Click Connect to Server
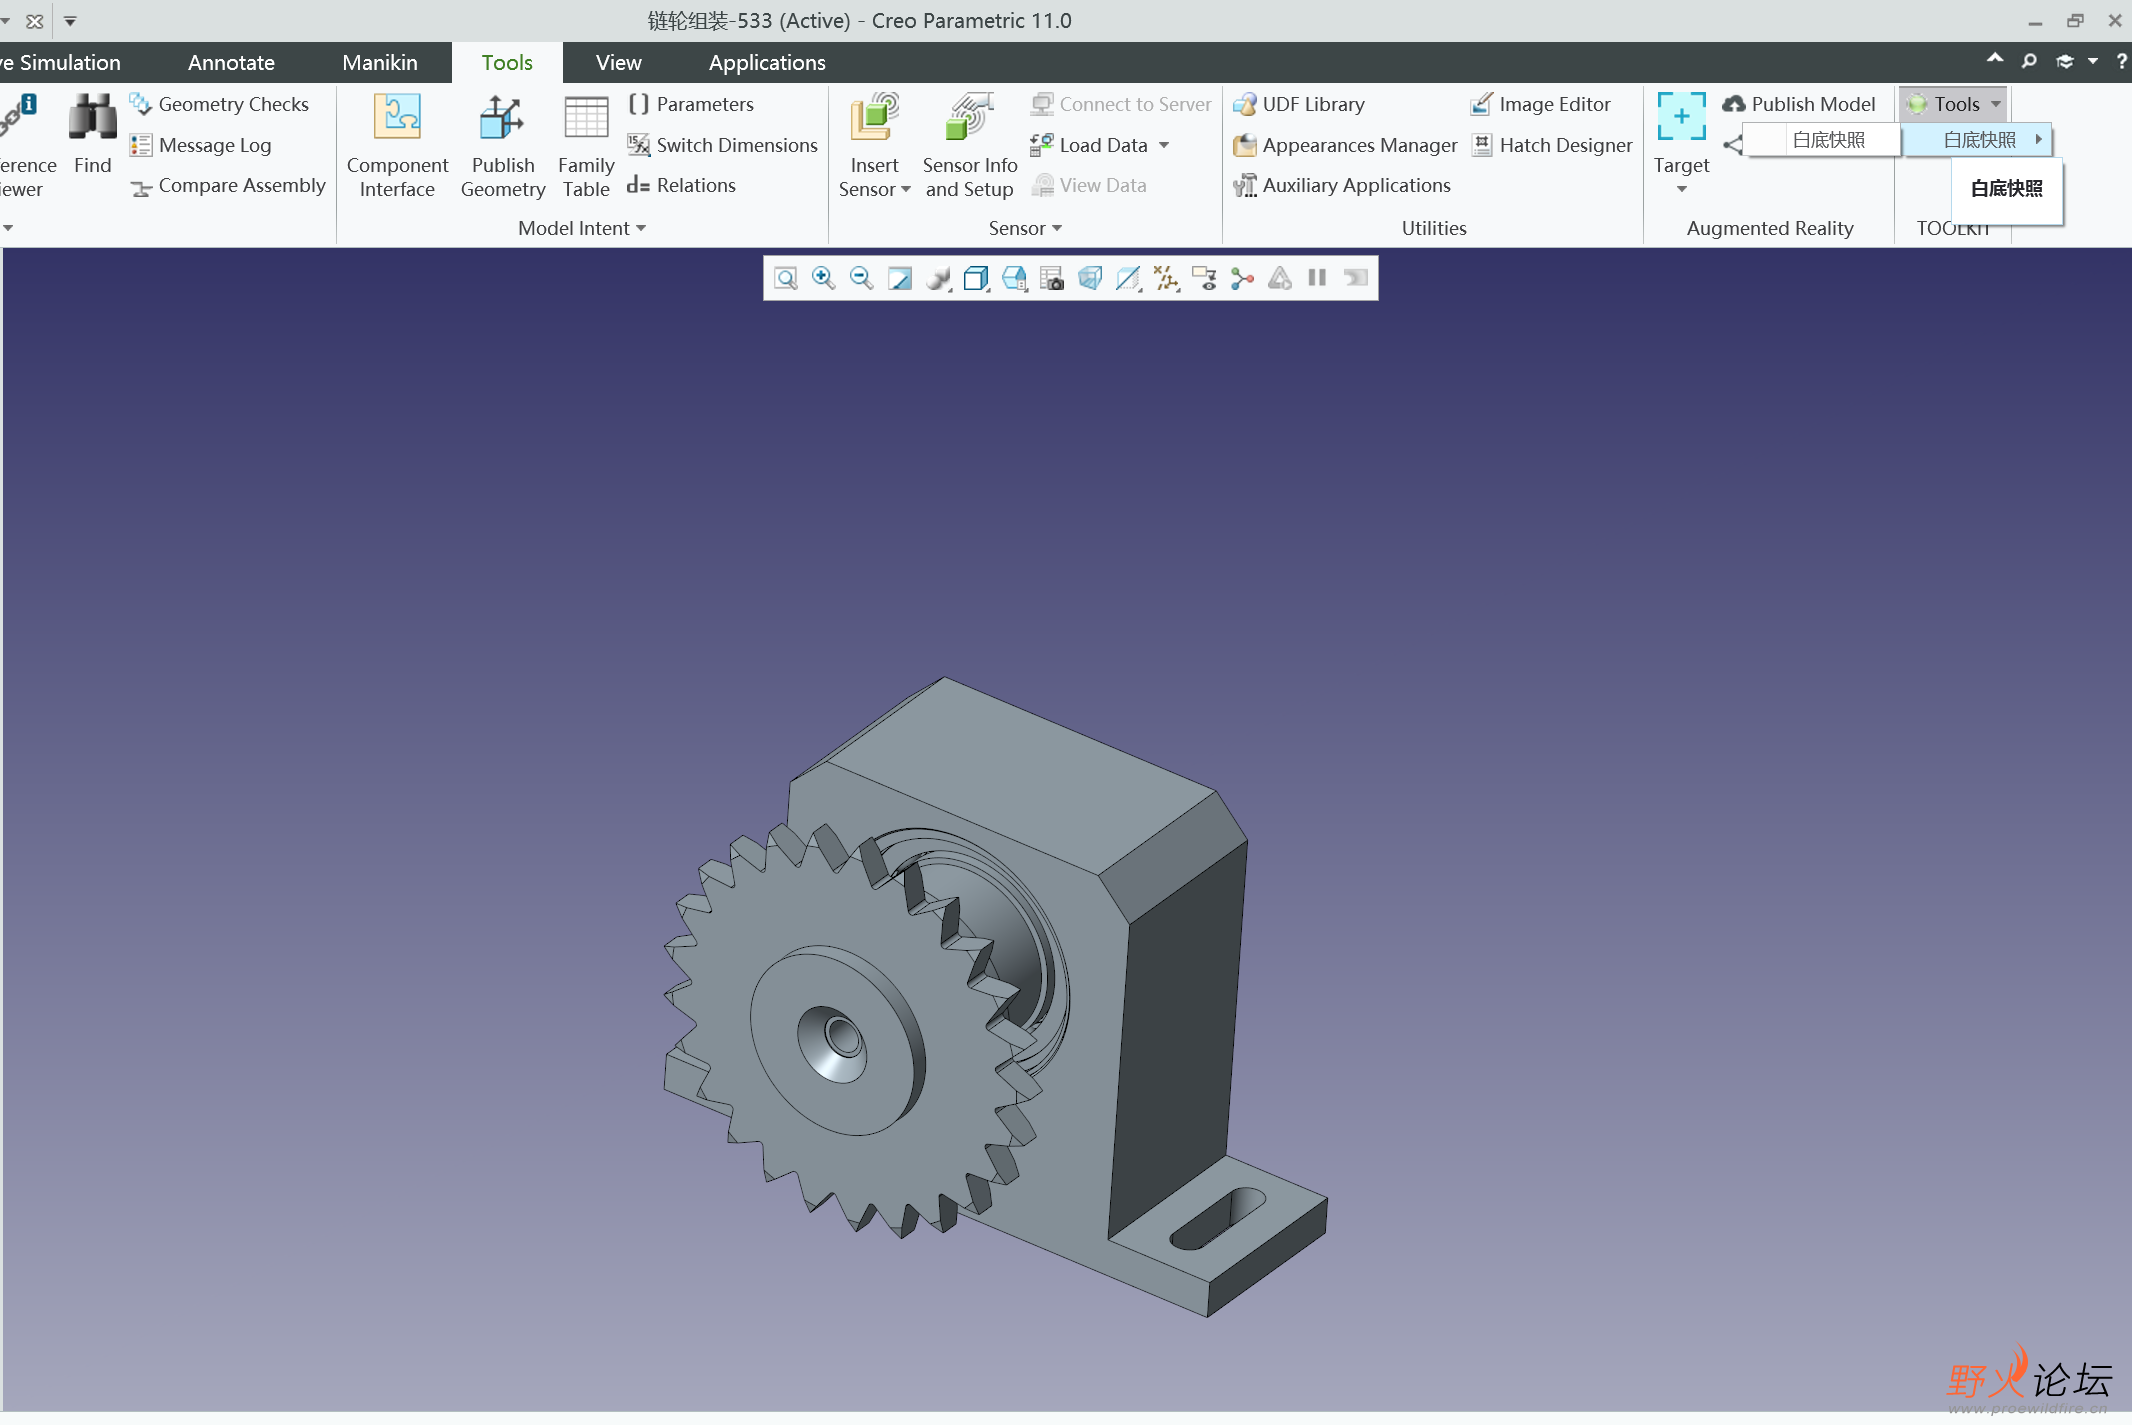This screenshot has height=1425, width=2132. click(1121, 104)
